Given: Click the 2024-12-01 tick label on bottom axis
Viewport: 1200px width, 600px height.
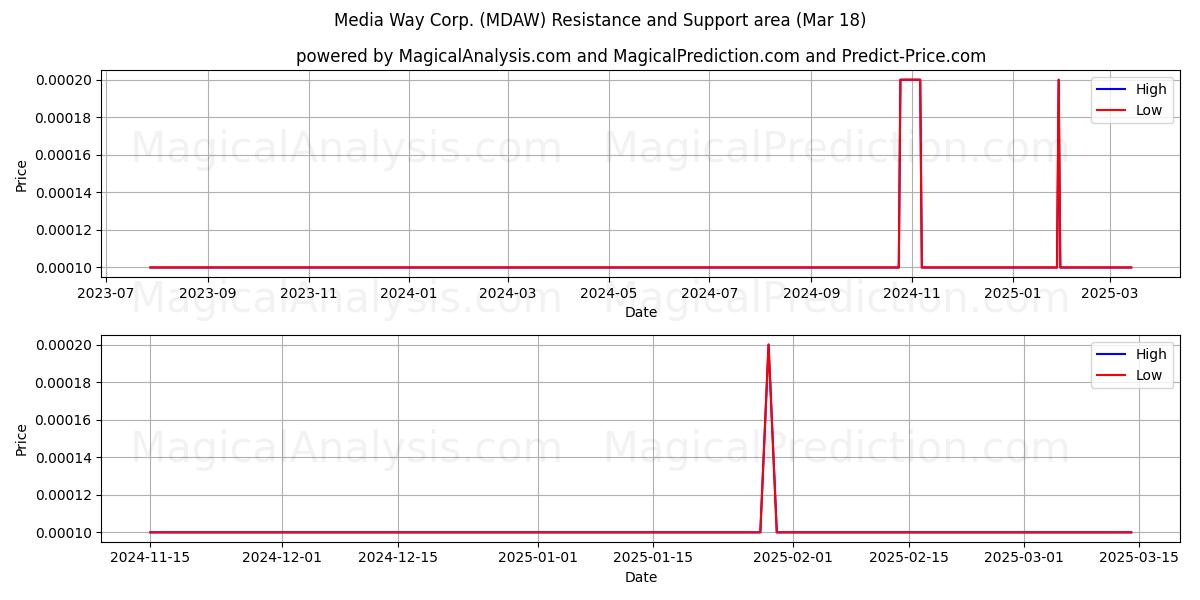Looking at the screenshot, I should [x=282, y=558].
